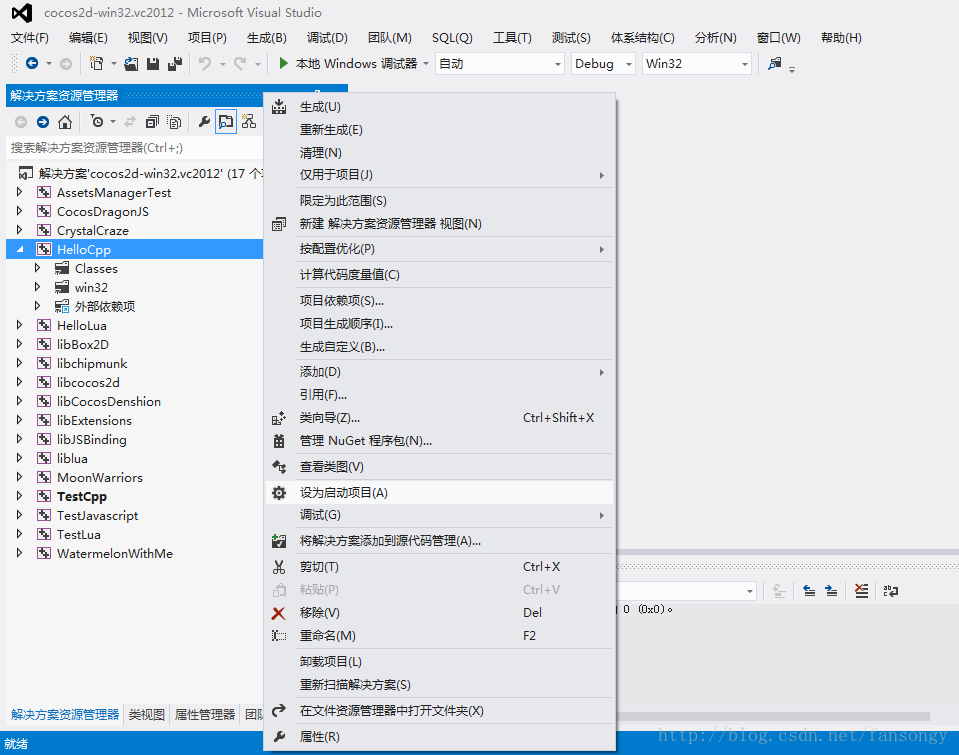Click the Show All Files icon

point(174,122)
